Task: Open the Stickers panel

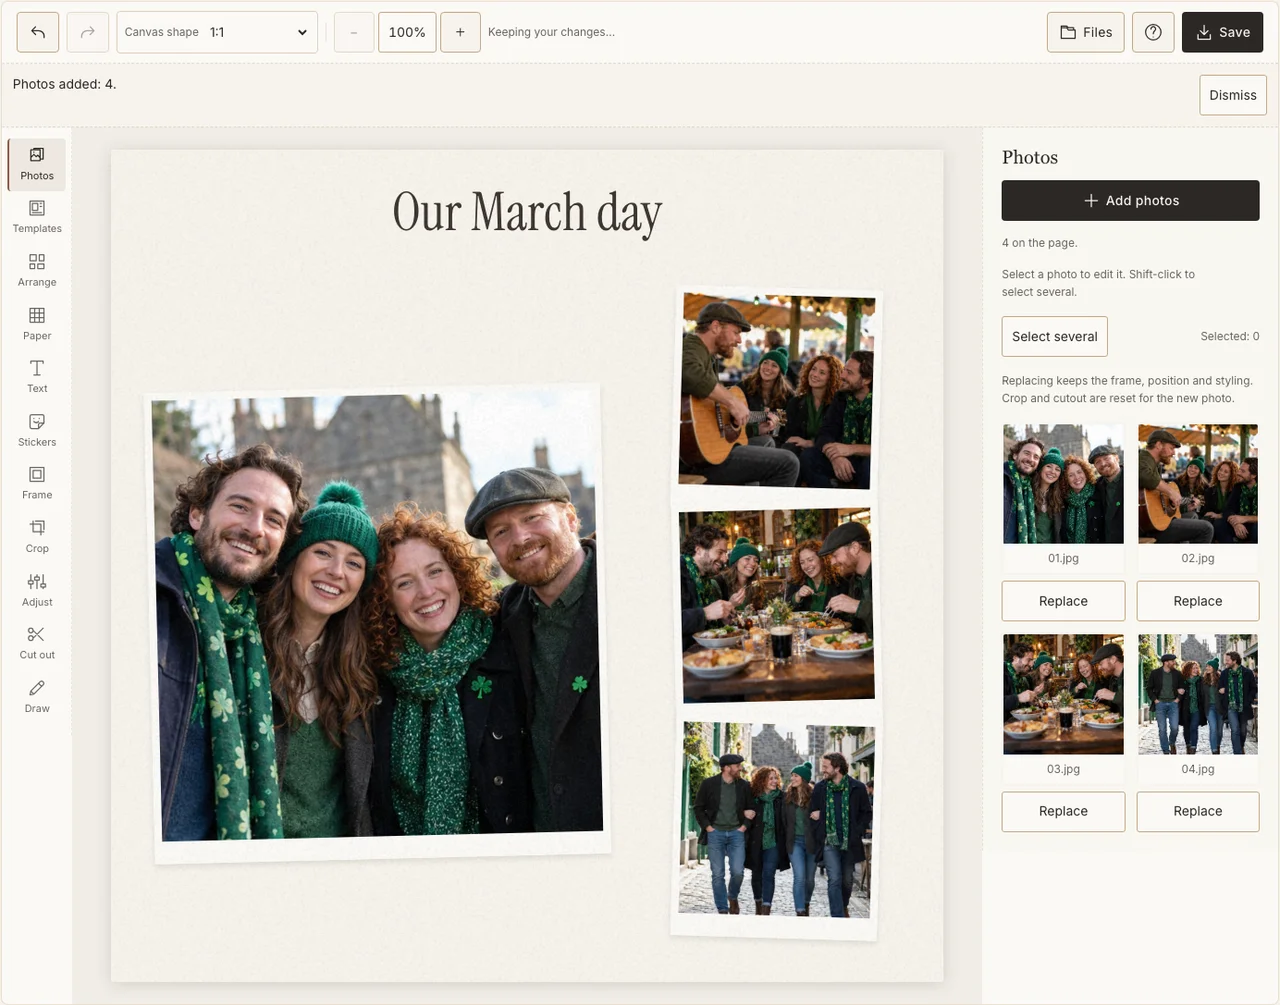Action: pyautogui.click(x=37, y=431)
